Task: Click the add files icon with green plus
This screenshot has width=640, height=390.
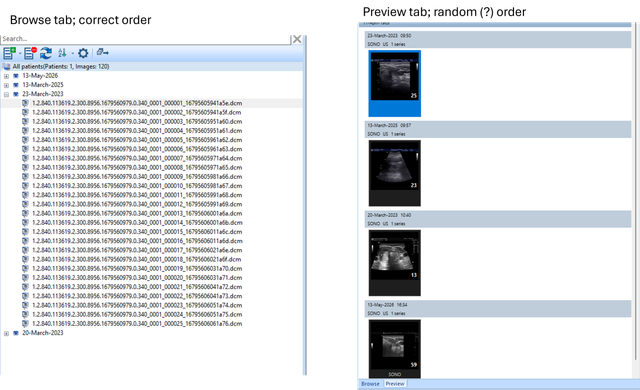Action: (x=9, y=53)
